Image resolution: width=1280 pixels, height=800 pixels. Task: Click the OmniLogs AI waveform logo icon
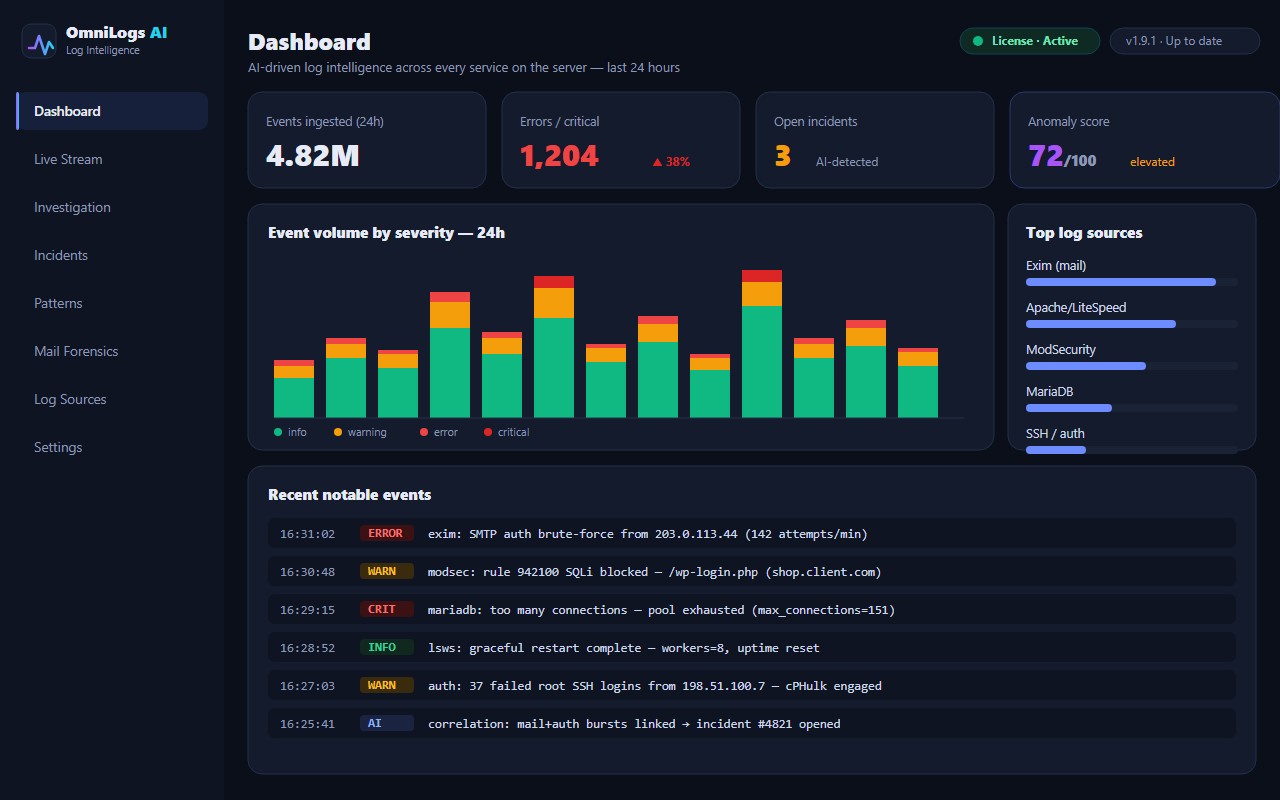click(x=39, y=41)
